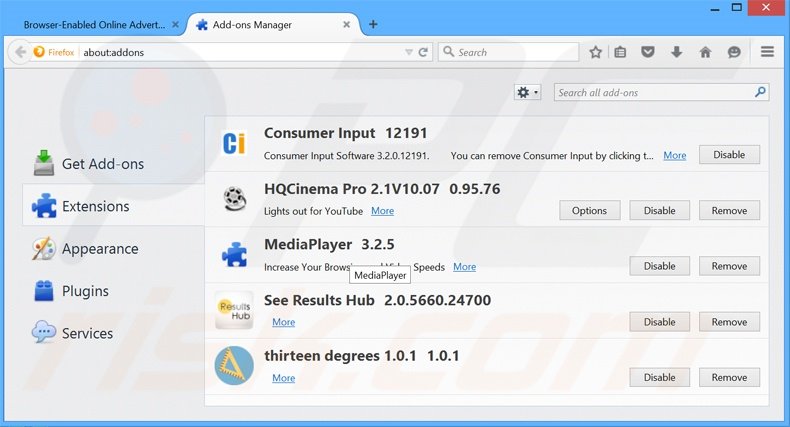The height and width of the screenshot is (427, 790).
Task: Focus the Search all add-ons field
Action: click(x=661, y=92)
